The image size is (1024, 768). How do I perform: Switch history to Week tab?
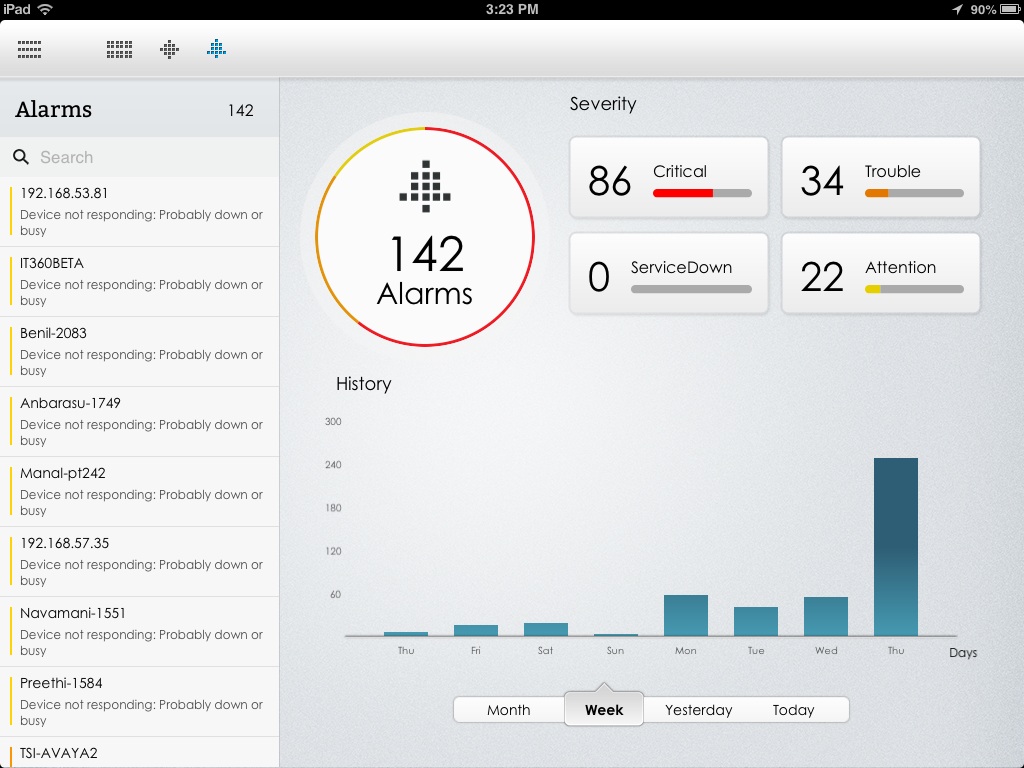pos(604,710)
